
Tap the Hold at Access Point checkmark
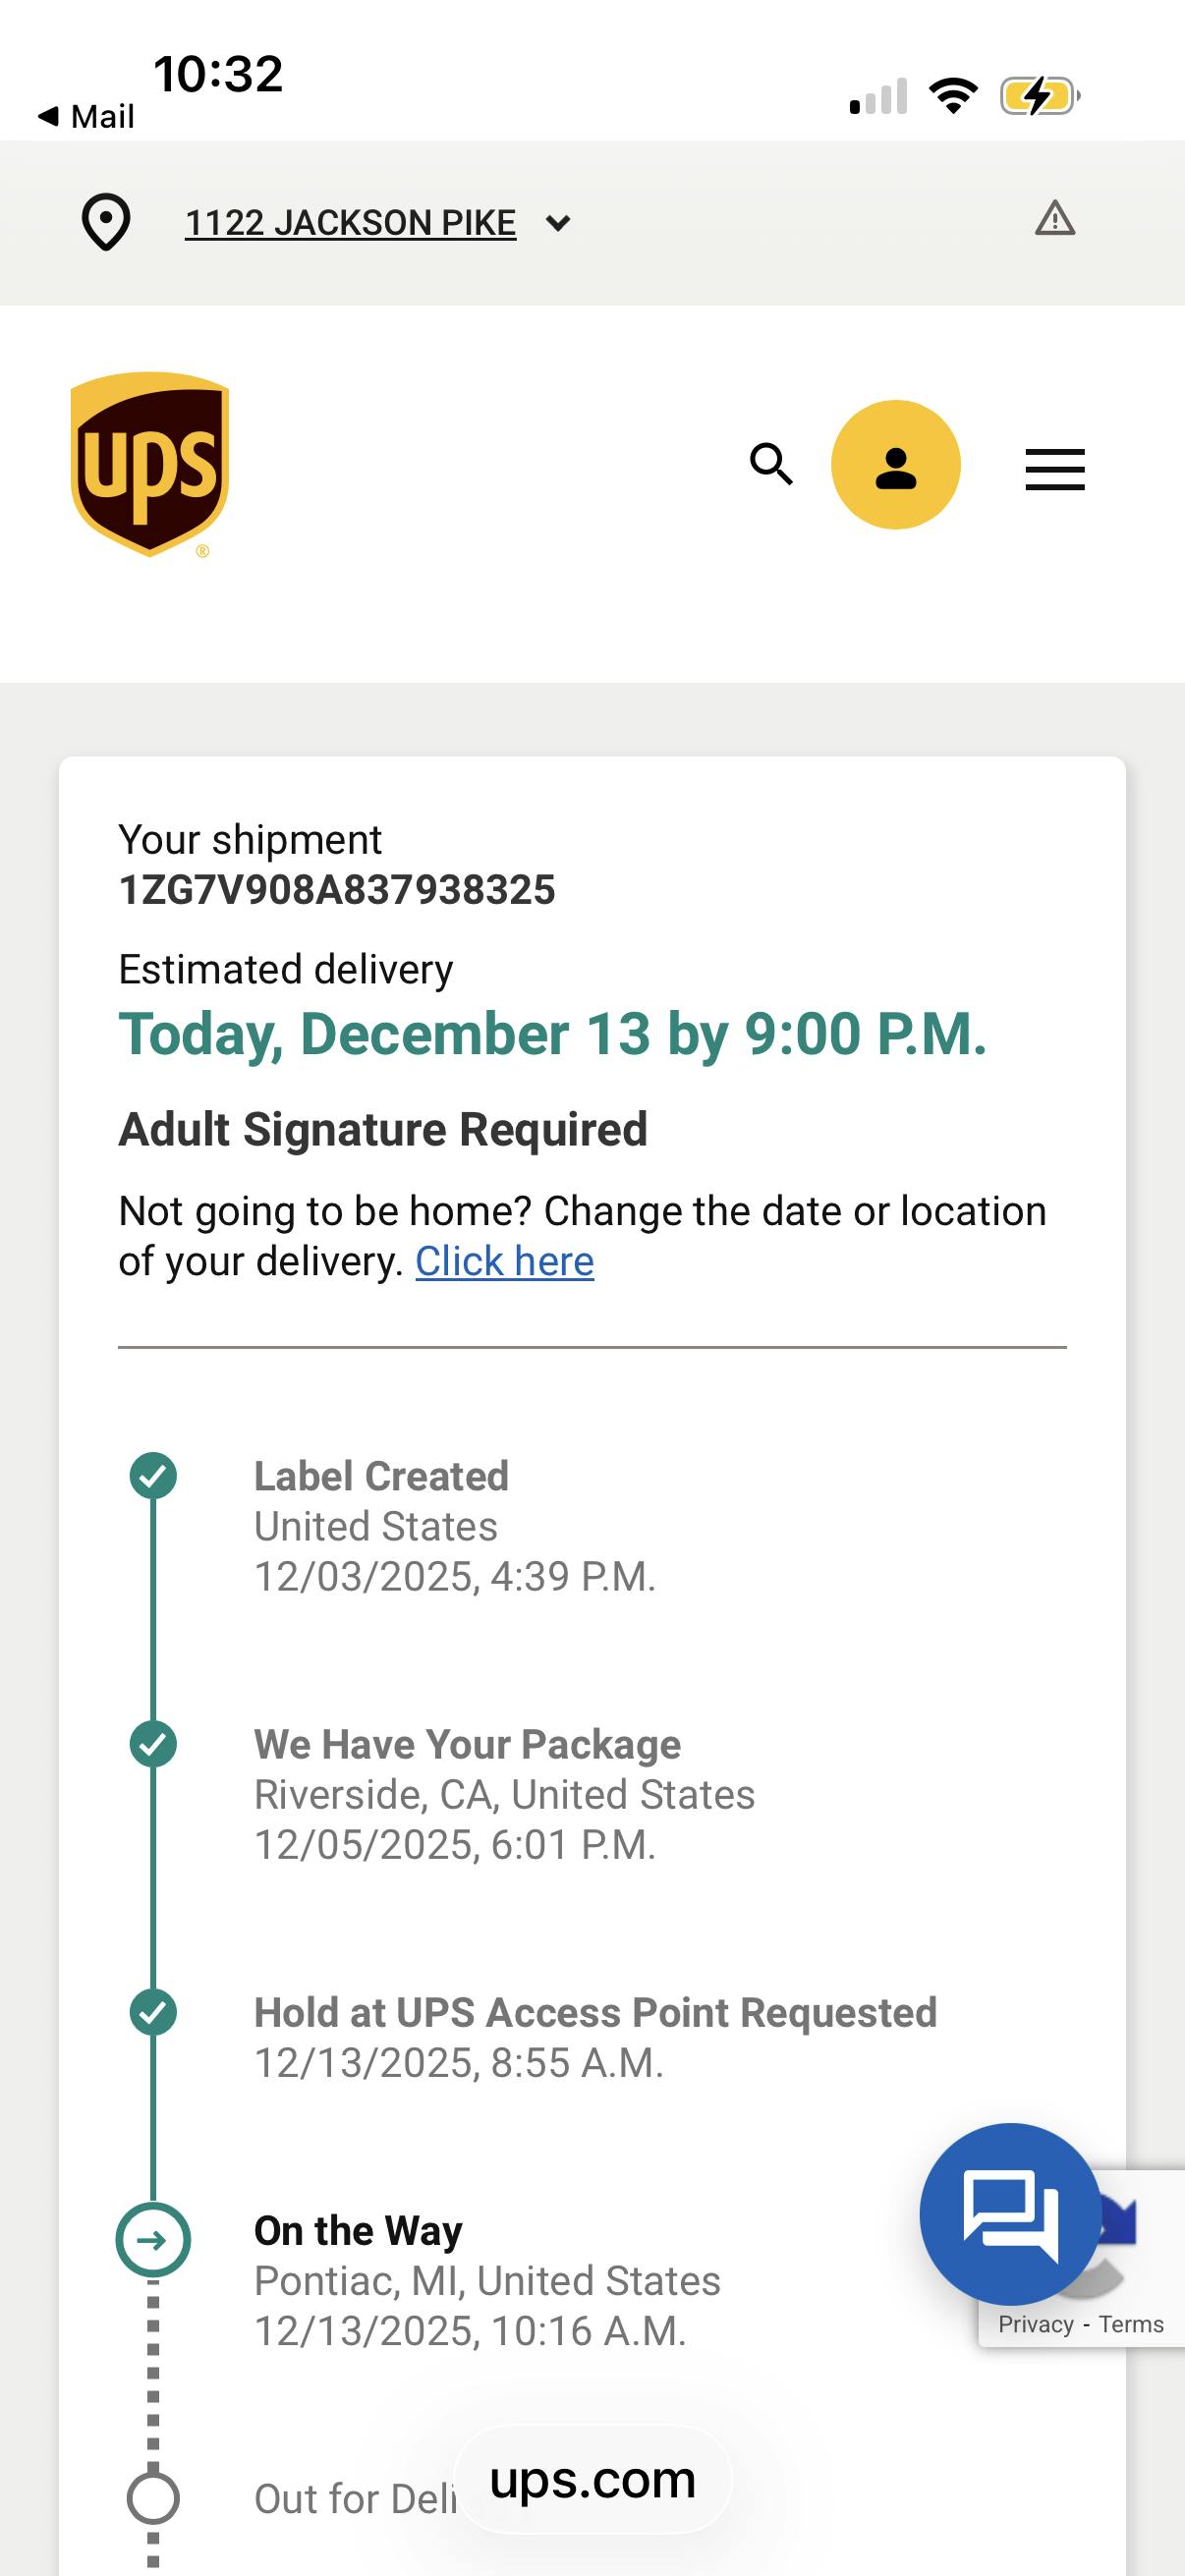click(153, 2012)
